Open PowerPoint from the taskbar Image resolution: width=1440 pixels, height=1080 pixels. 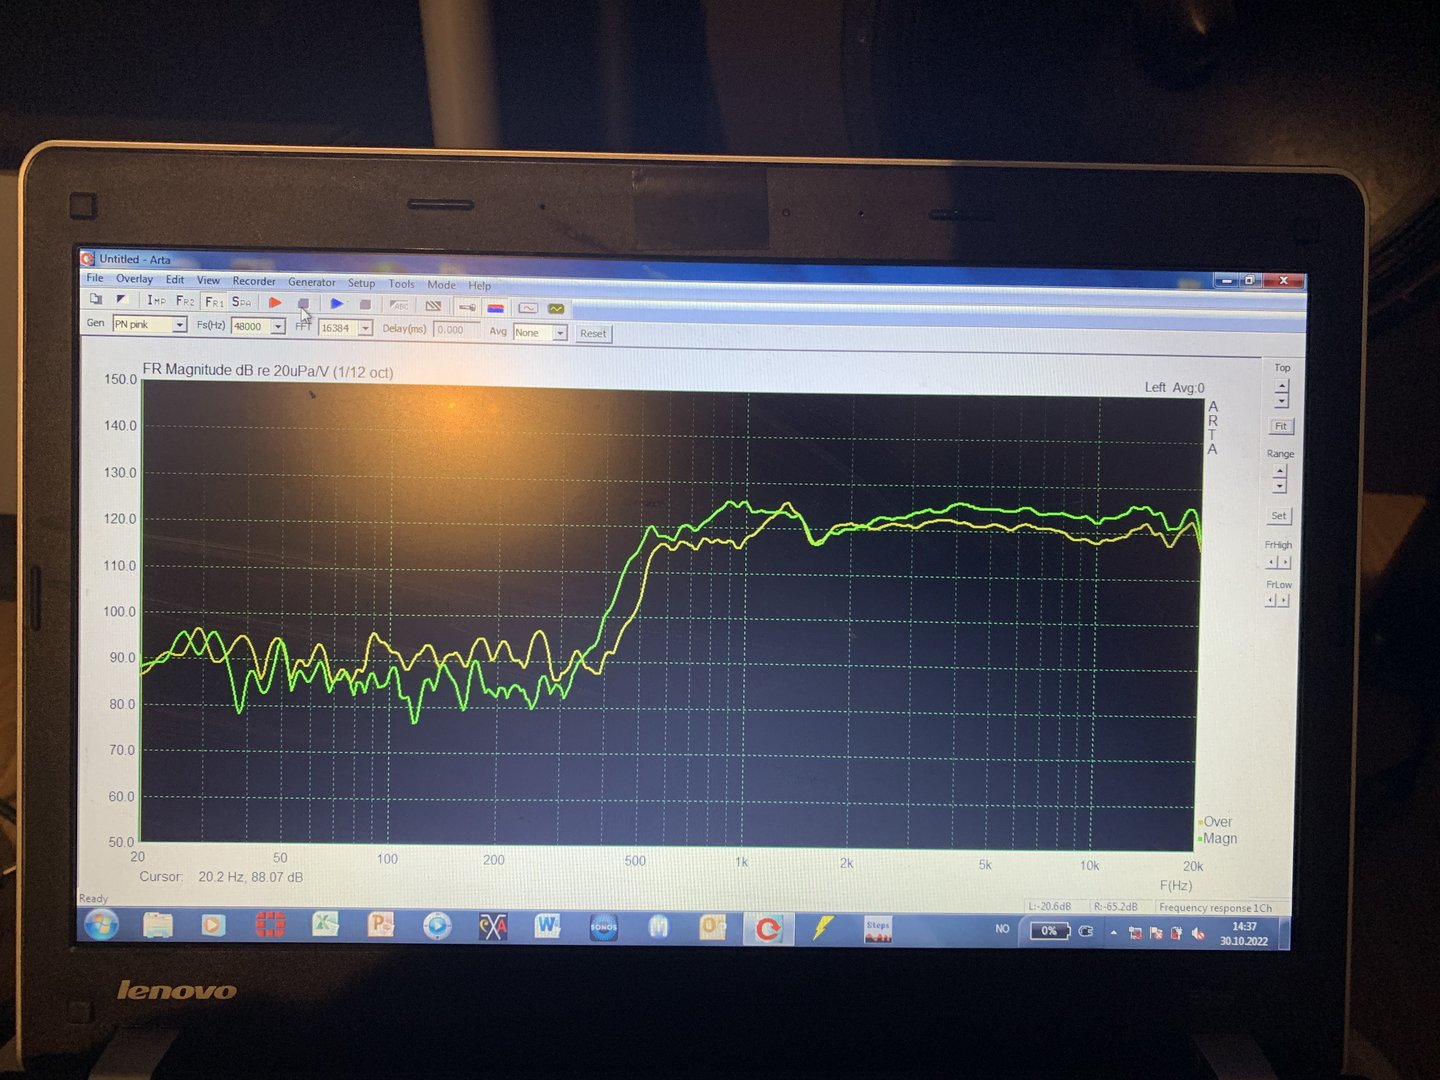coord(381,926)
